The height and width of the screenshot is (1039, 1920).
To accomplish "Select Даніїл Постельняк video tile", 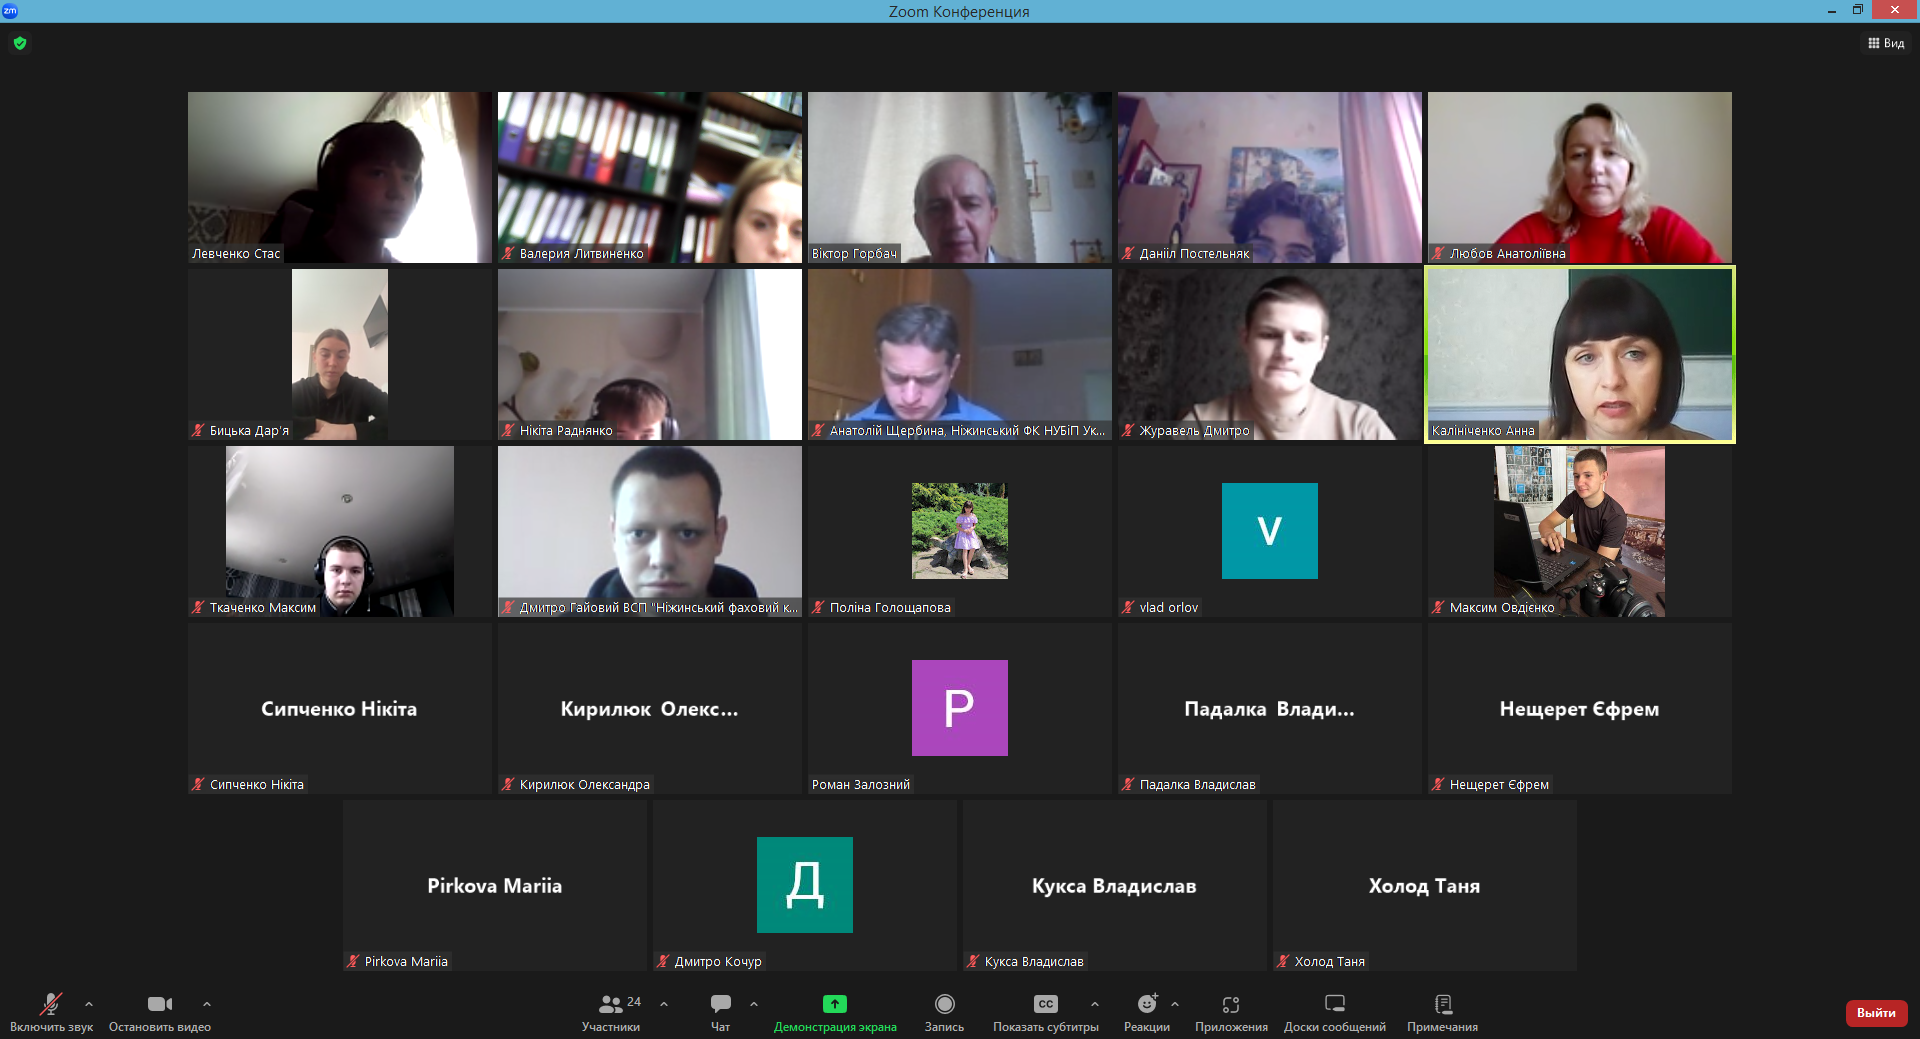I will coord(1270,178).
